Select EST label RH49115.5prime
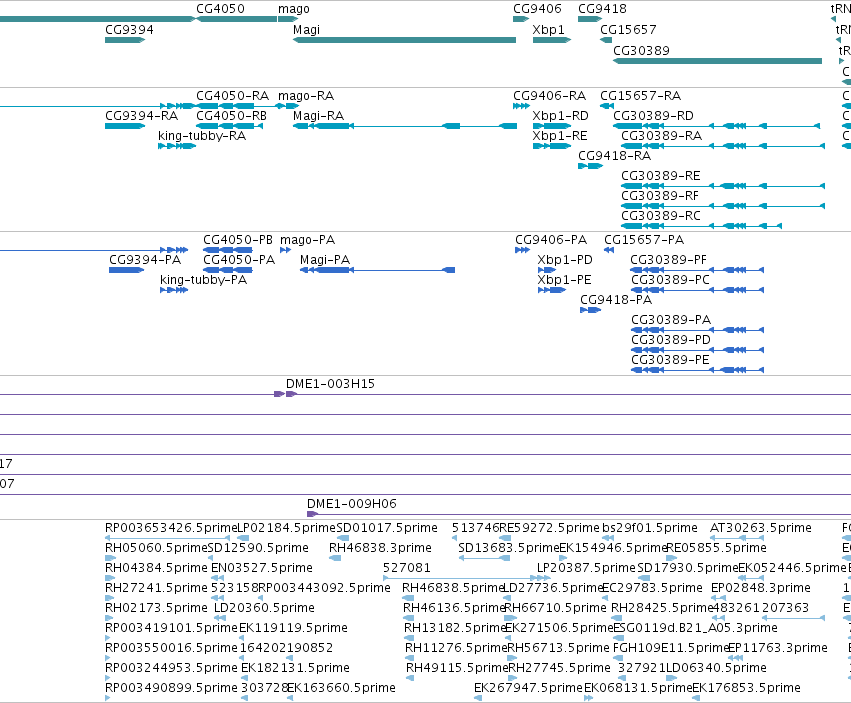 pyautogui.click(x=457, y=668)
